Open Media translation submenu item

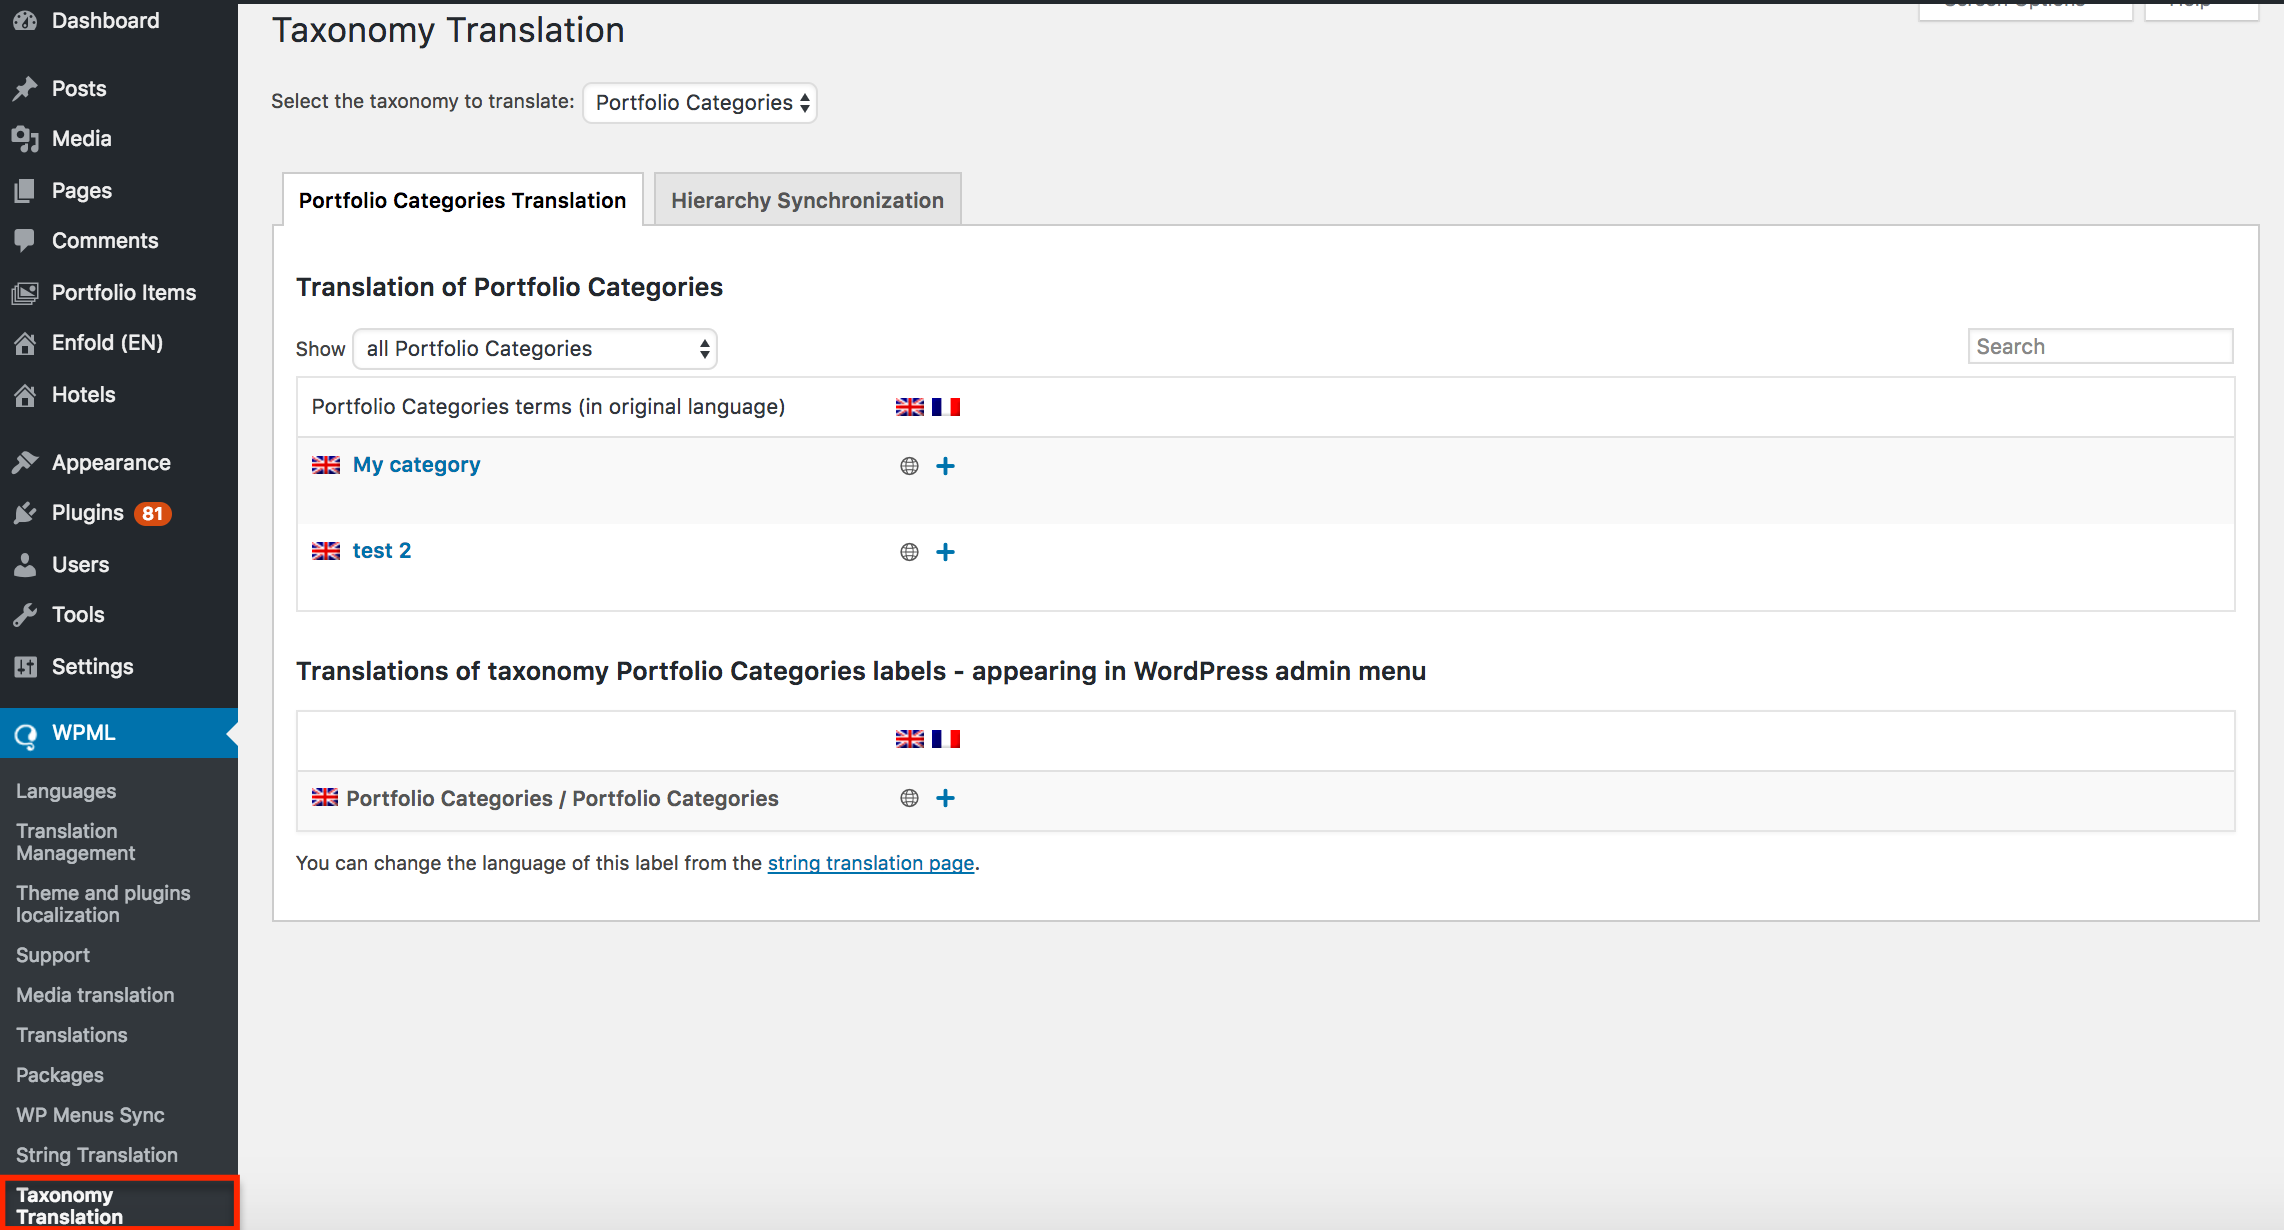(95, 995)
